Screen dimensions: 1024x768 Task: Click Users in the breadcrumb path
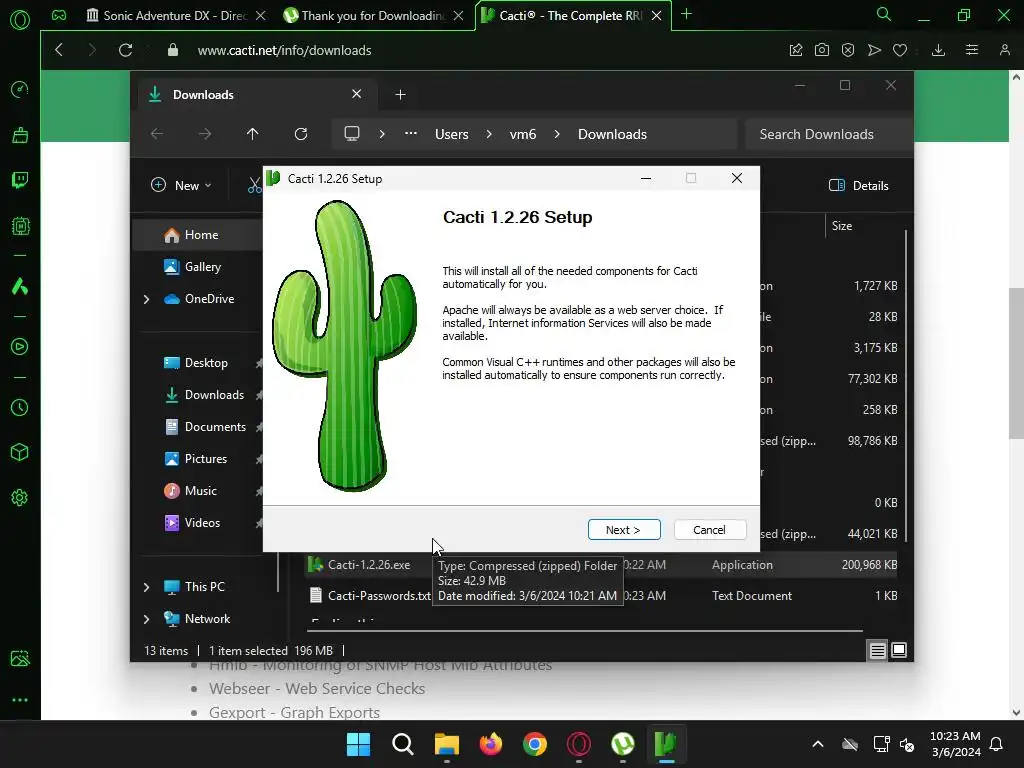(x=452, y=134)
